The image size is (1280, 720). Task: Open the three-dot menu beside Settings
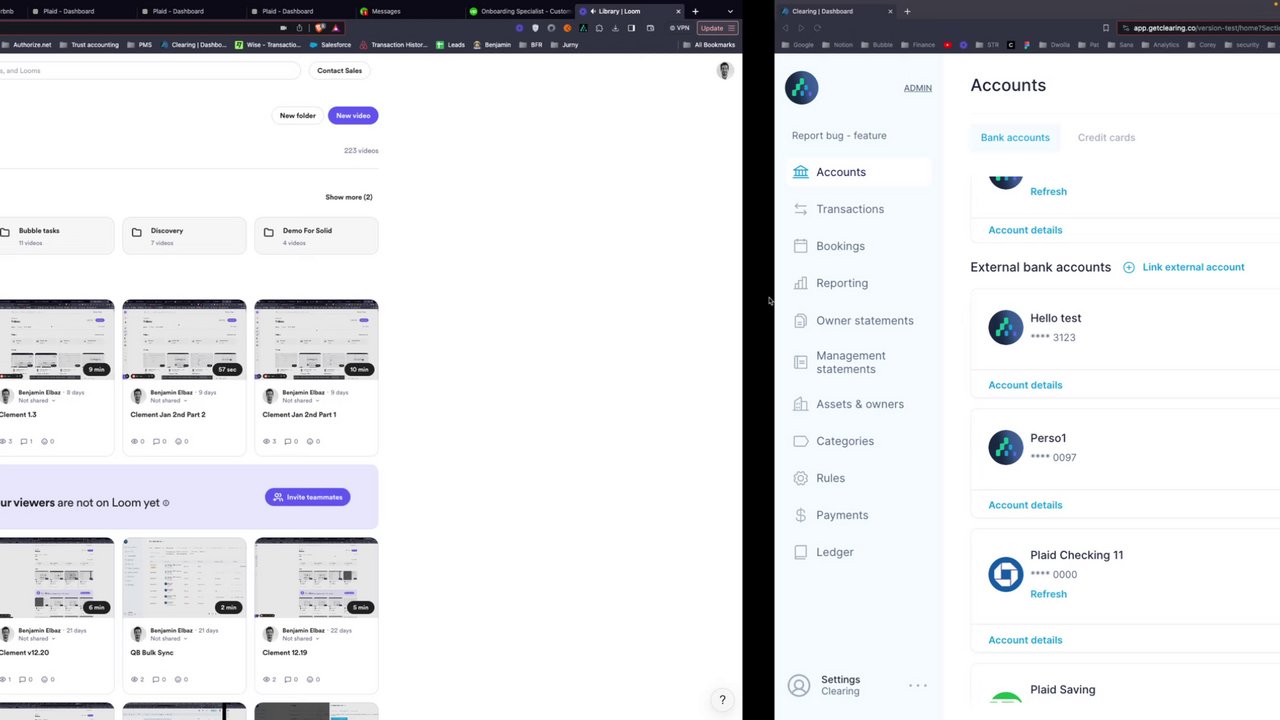917,685
